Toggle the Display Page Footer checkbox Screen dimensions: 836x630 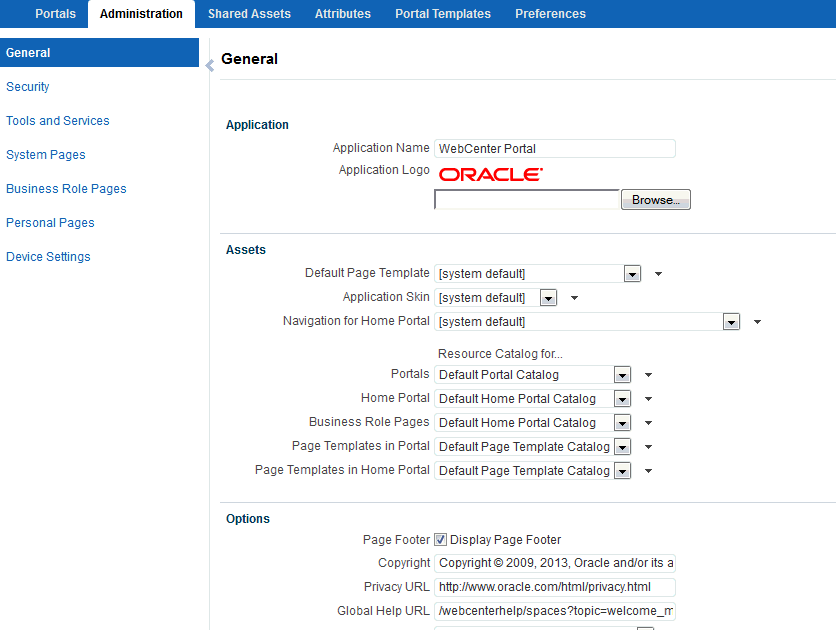[x=440, y=539]
